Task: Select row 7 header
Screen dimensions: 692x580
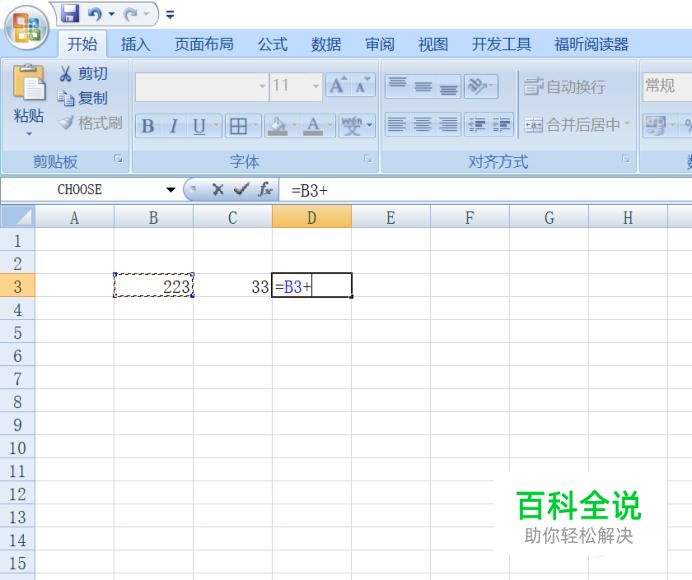Action: click(18, 379)
